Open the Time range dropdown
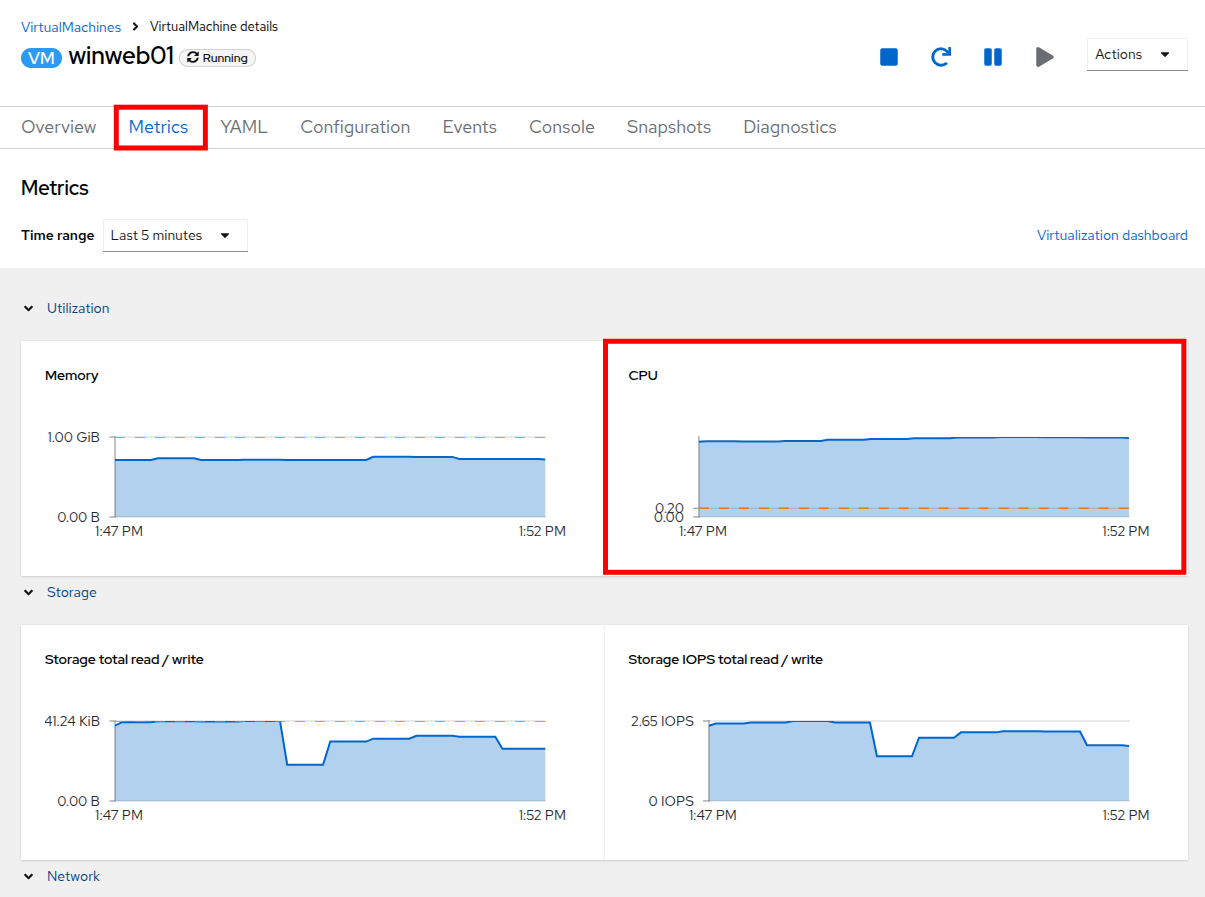This screenshot has width=1205, height=897. pyautogui.click(x=175, y=236)
